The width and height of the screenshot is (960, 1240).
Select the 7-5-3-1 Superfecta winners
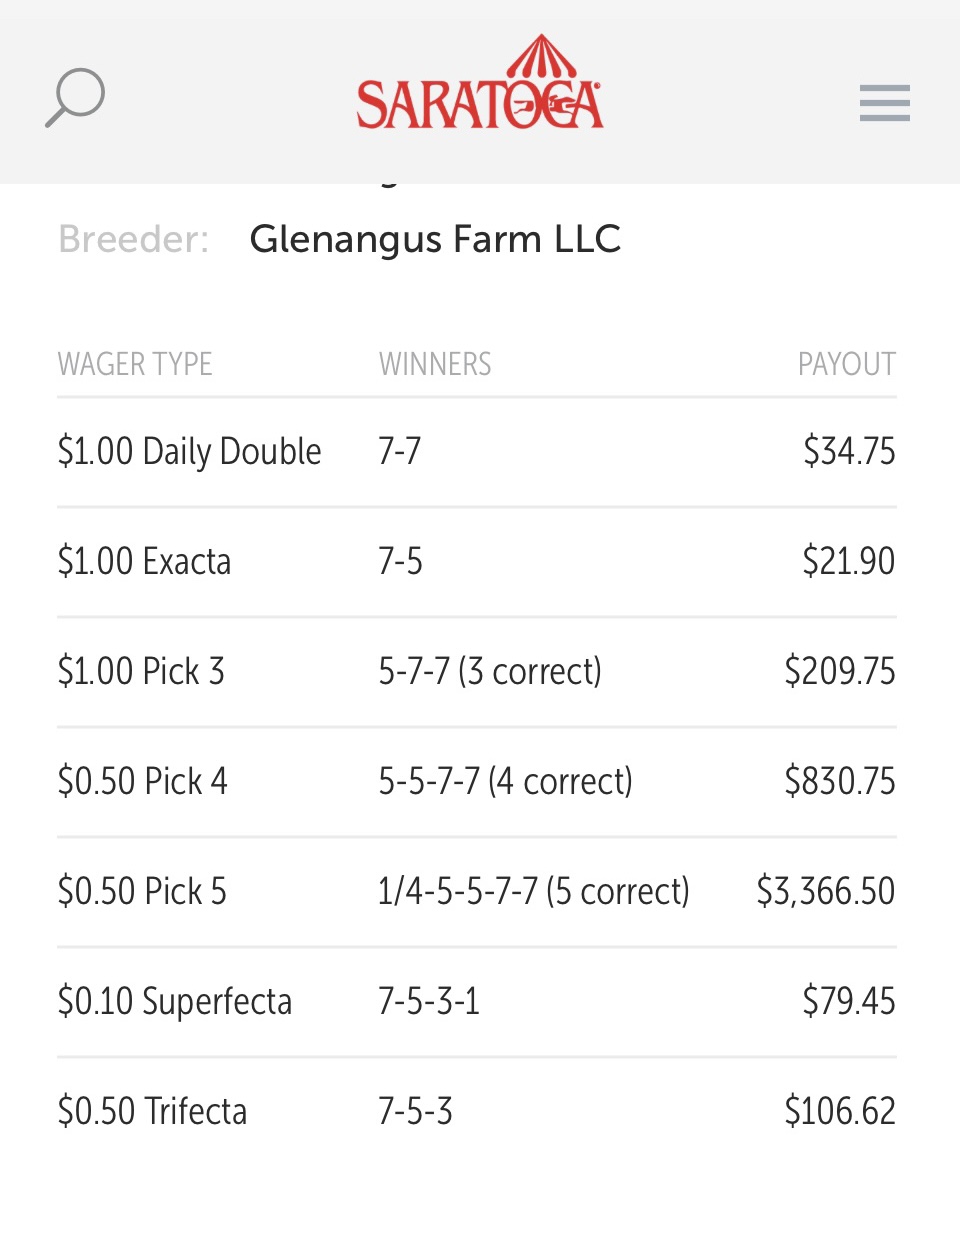tap(429, 1001)
